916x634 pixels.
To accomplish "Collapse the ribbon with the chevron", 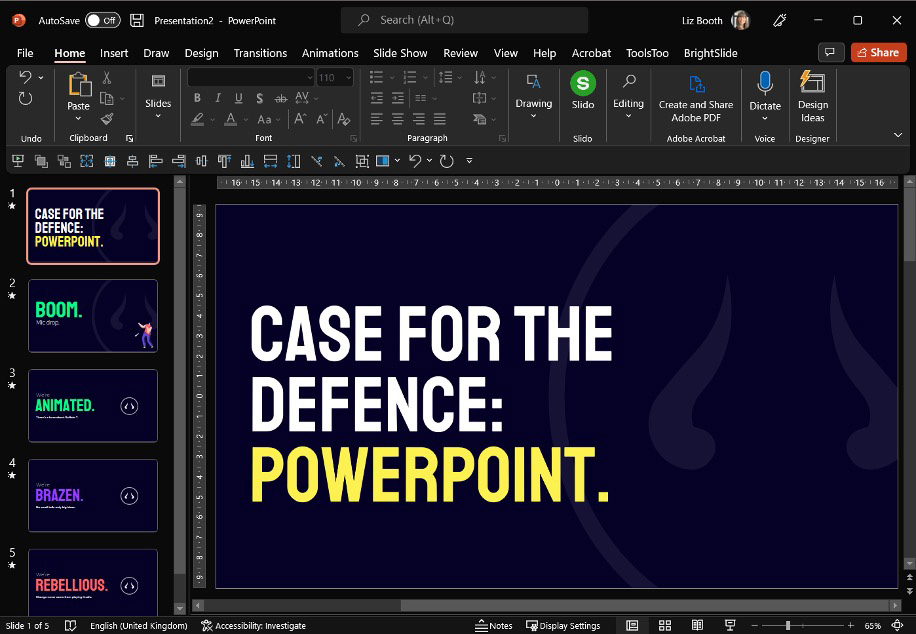I will [898, 135].
